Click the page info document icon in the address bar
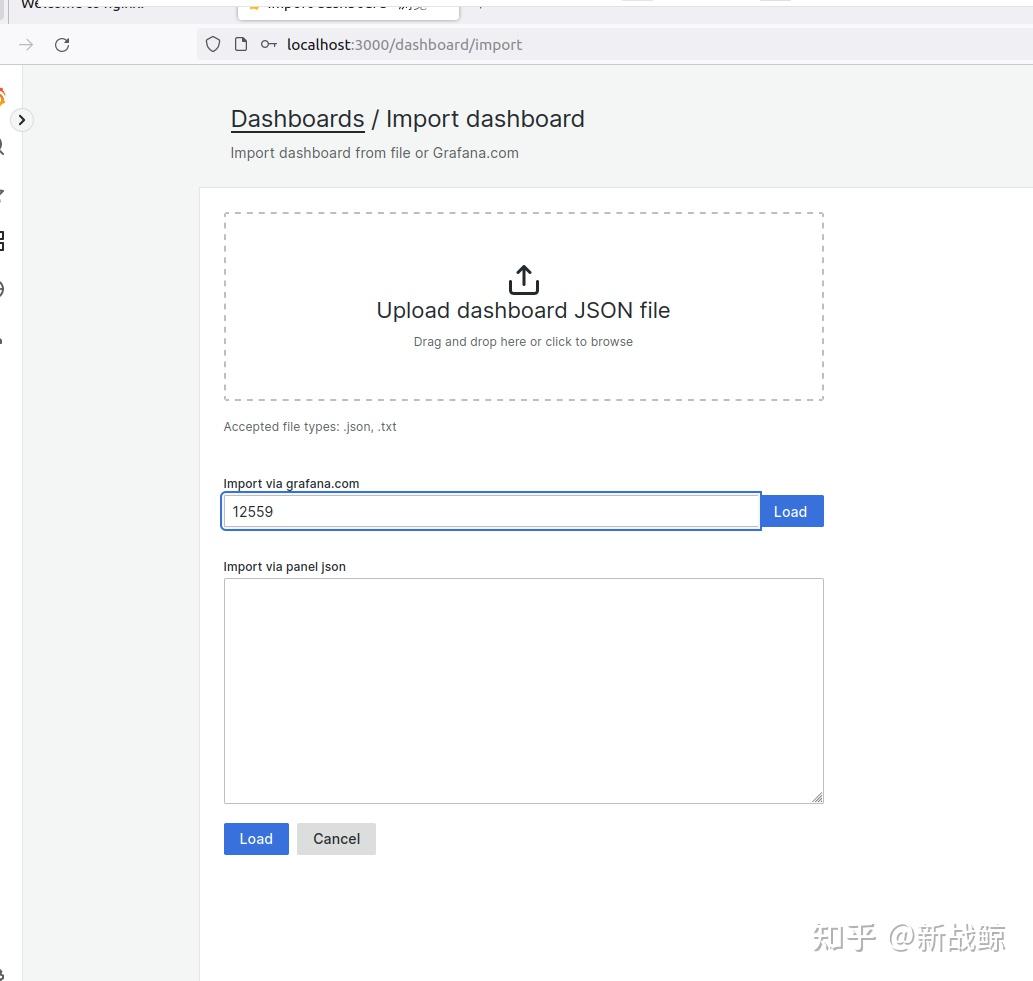 point(239,44)
